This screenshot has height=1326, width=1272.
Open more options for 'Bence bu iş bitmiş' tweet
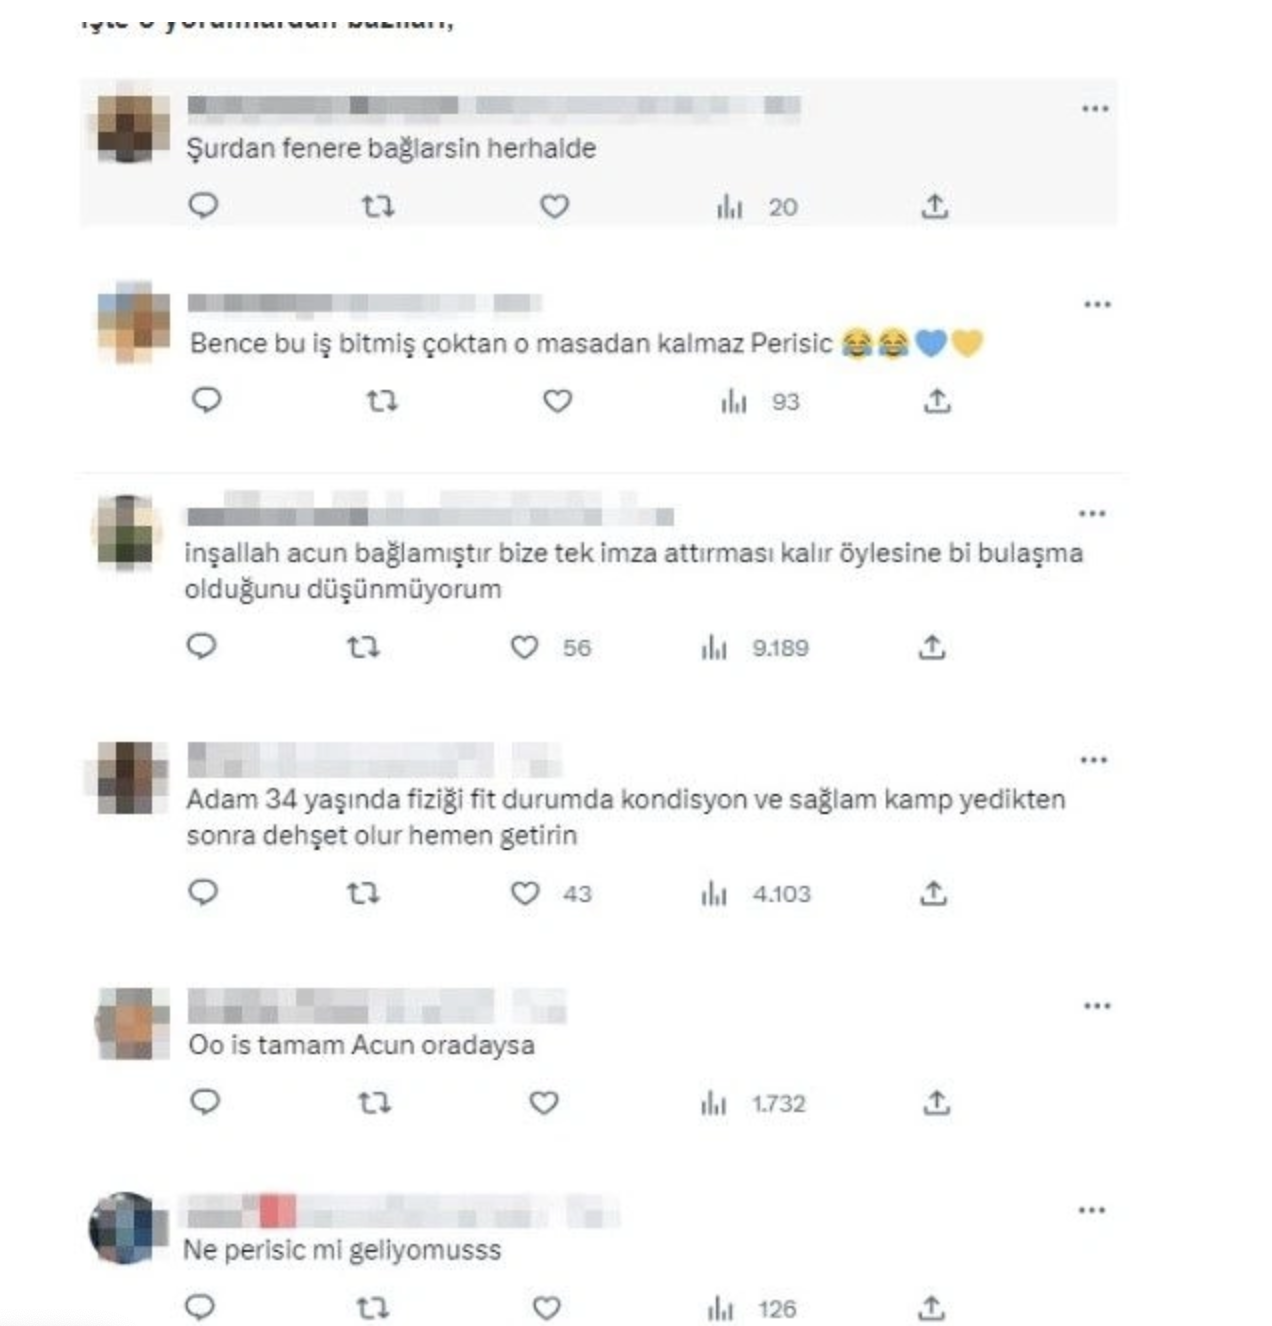click(1097, 304)
